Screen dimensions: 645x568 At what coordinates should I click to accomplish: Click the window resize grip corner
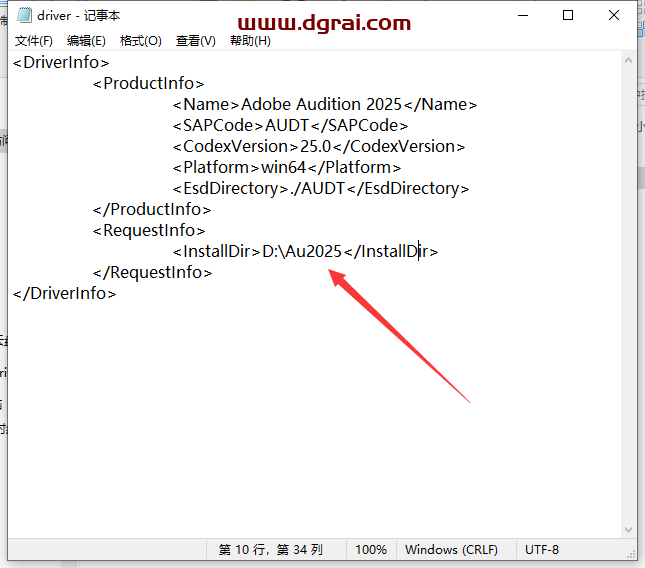click(x=631, y=554)
